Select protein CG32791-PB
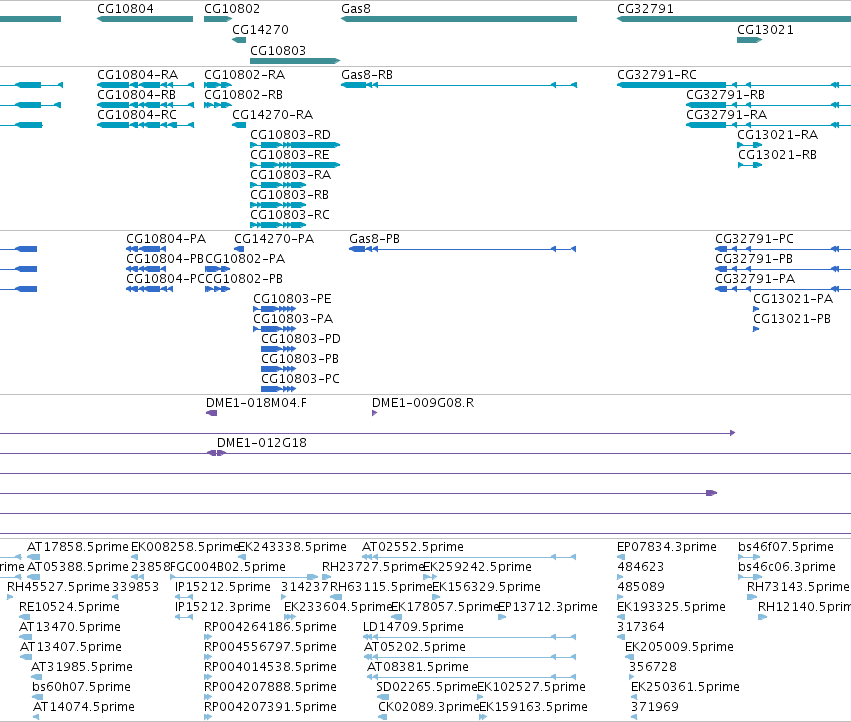Screen dimensions: 851x722 pos(783,269)
